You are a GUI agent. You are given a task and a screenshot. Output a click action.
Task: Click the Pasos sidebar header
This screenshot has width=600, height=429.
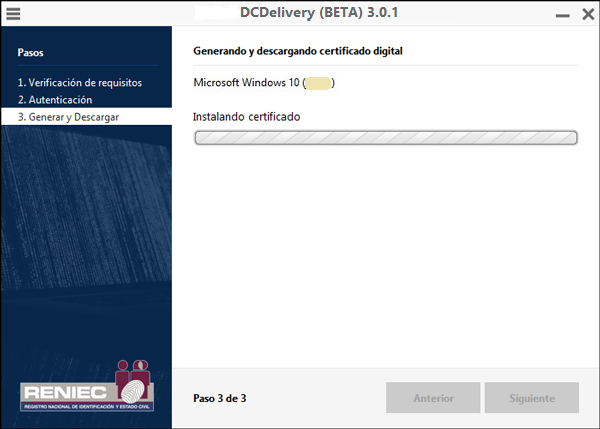coord(31,52)
